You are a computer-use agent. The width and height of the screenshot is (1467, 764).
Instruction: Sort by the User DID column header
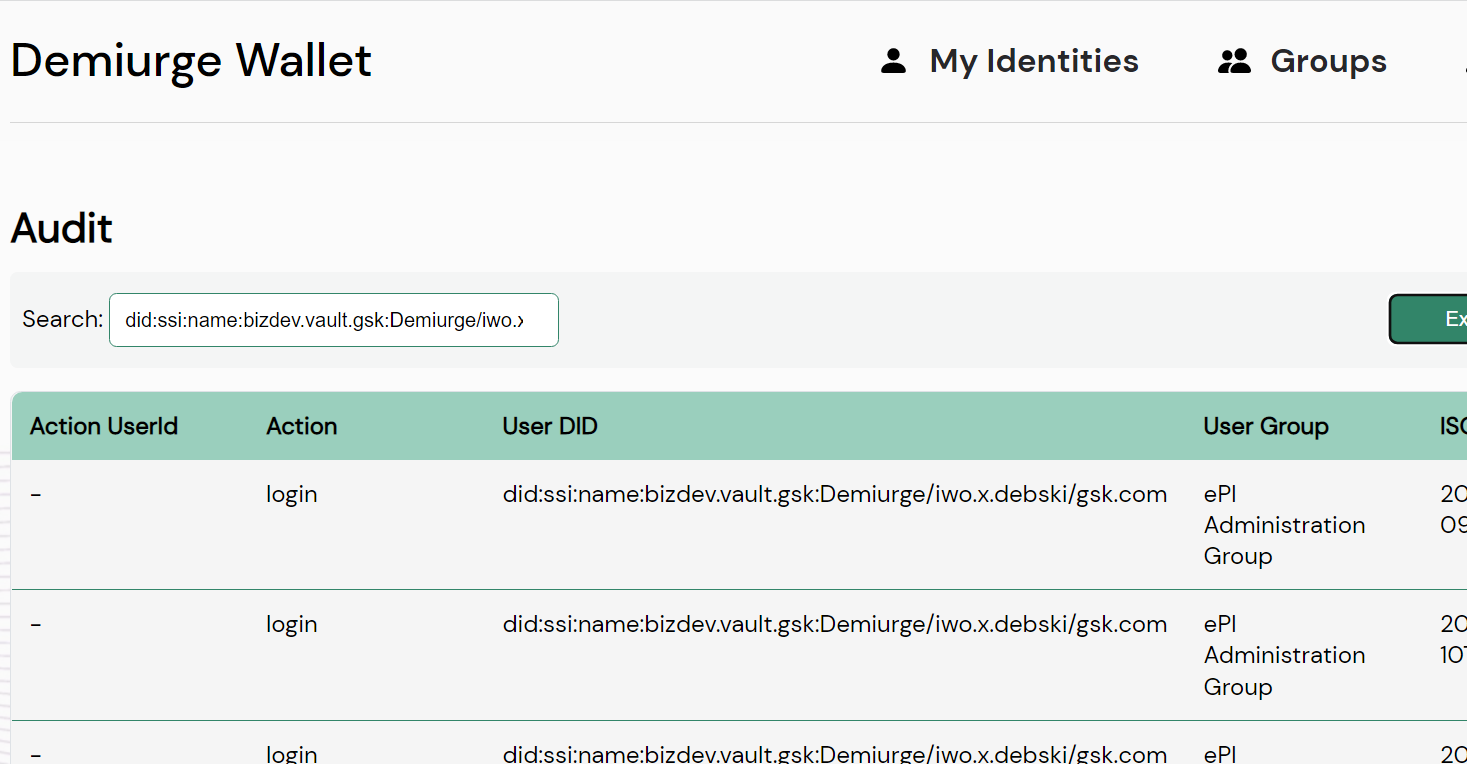coord(549,426)
